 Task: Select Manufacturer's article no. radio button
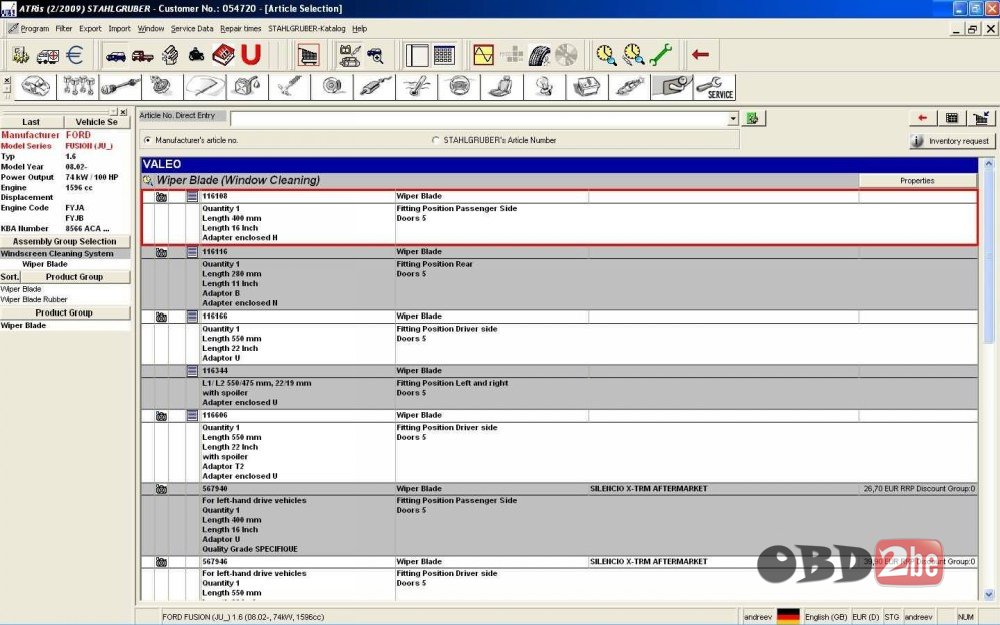(148, 140)
